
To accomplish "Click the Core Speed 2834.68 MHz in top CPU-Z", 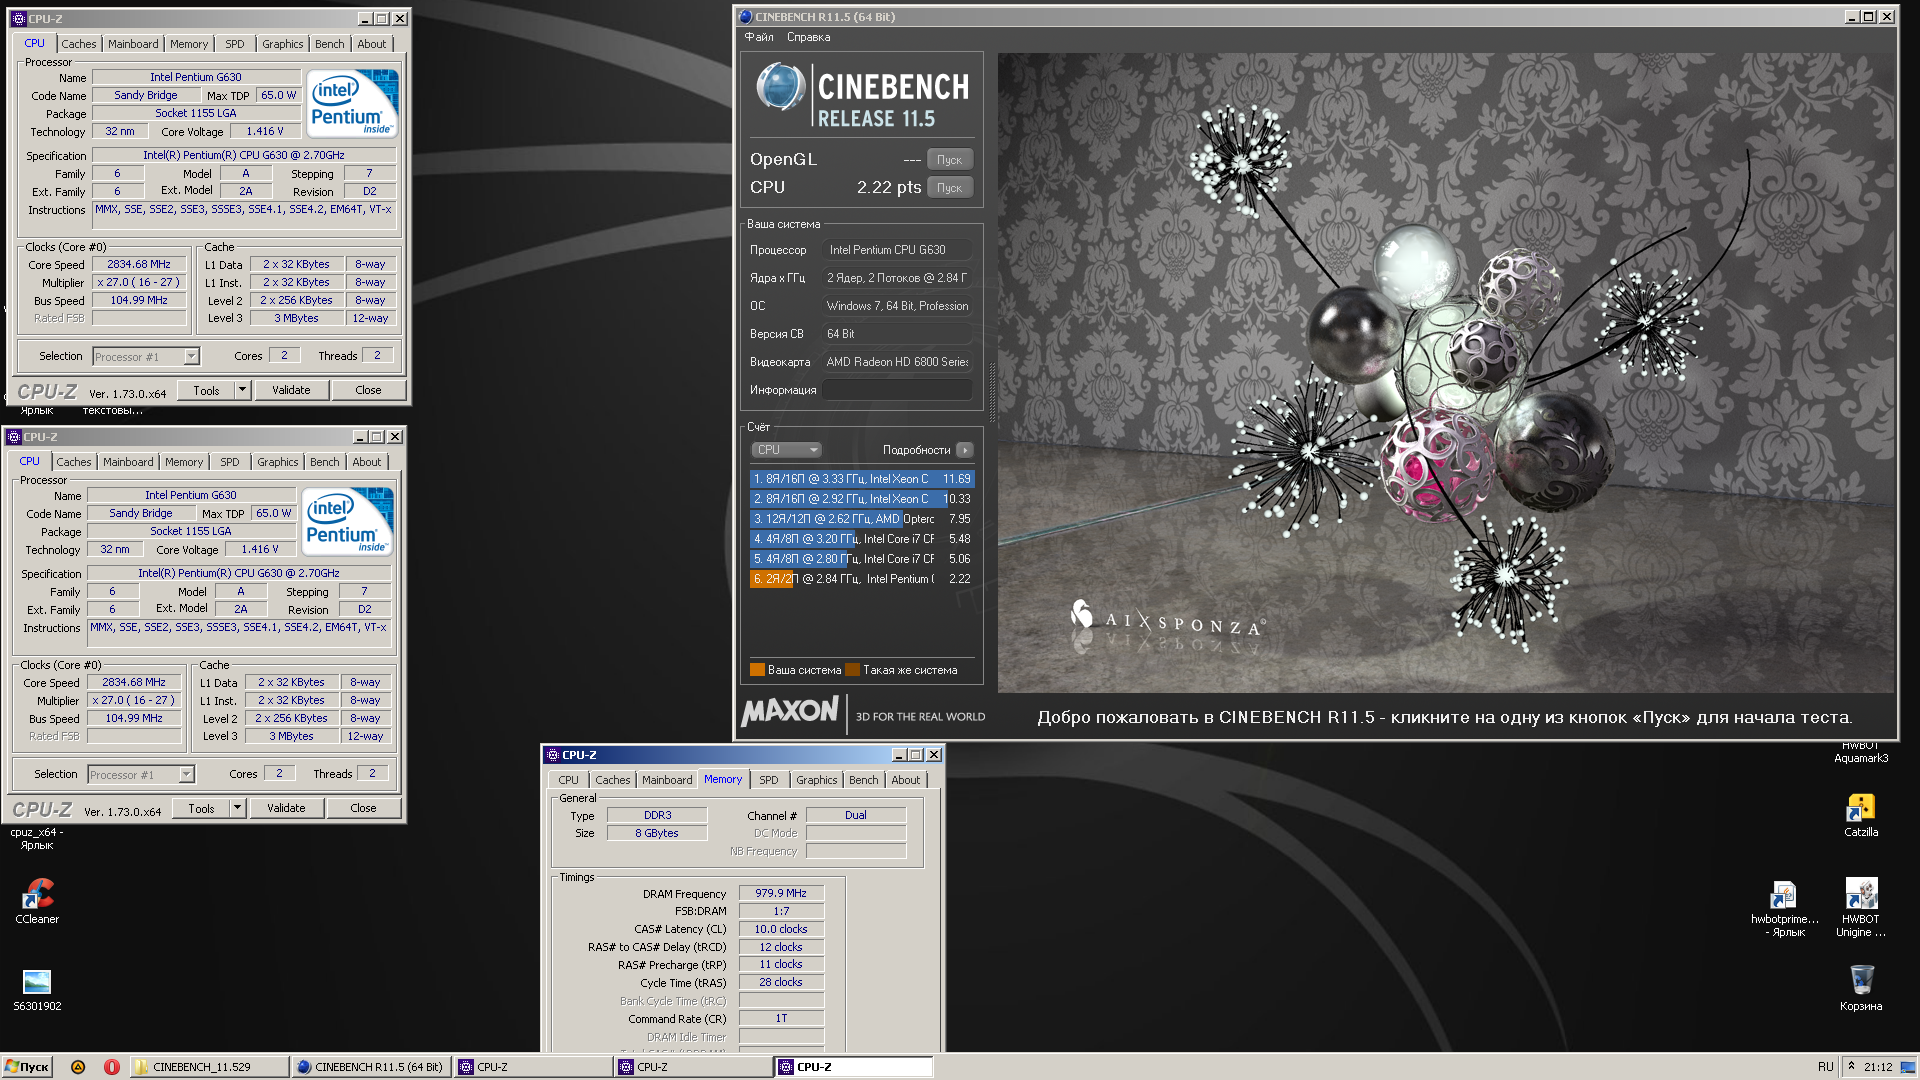I will click(139, 264).
